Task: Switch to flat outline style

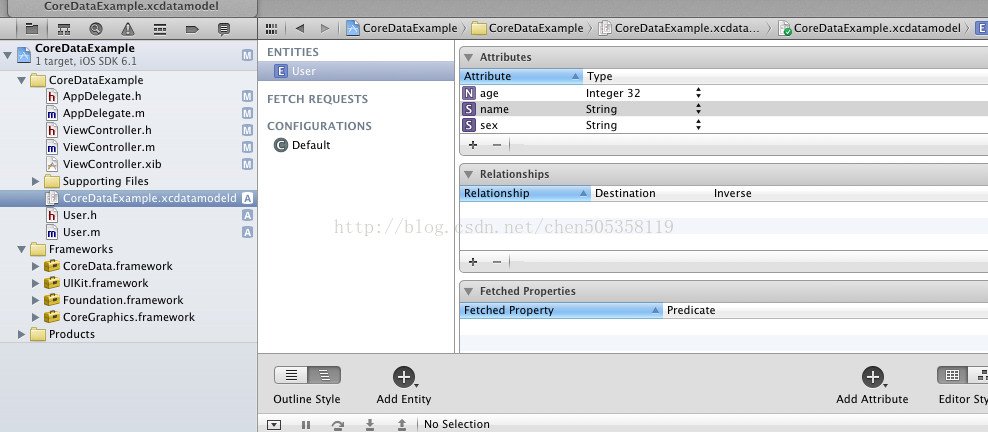Action: [291, 375]
